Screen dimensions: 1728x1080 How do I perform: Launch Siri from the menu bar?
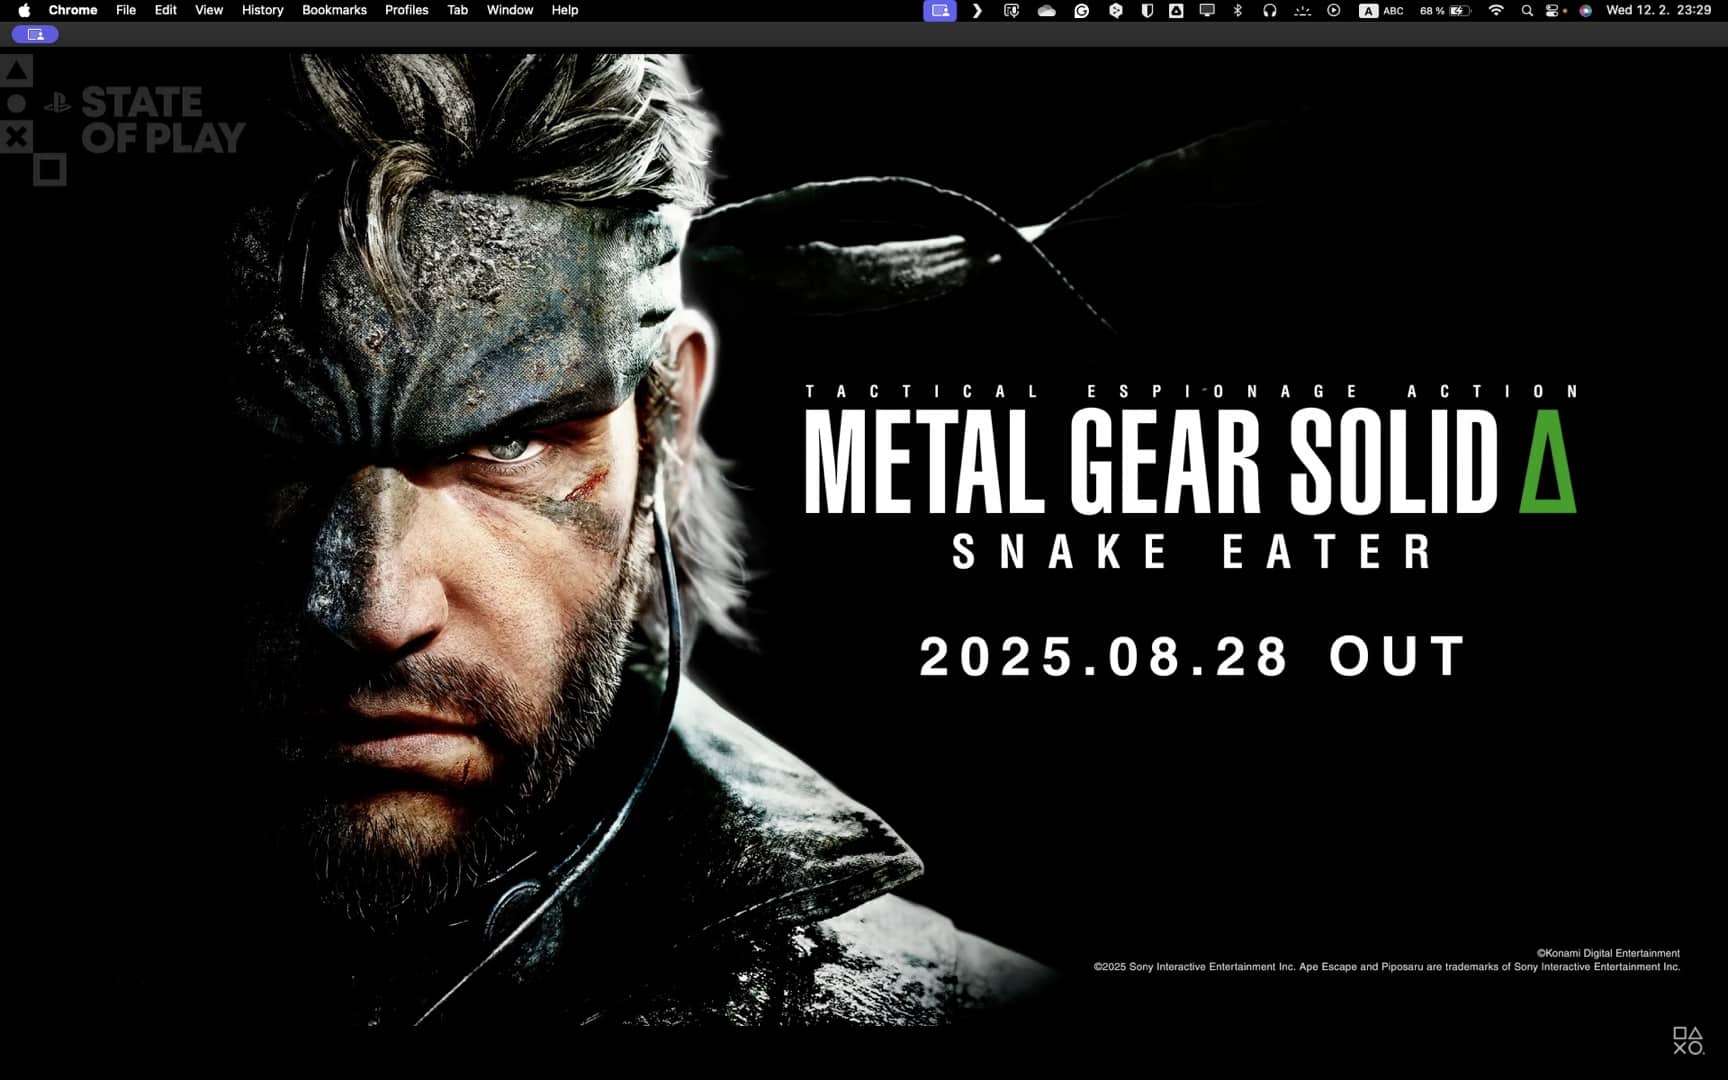[1586, 10]
